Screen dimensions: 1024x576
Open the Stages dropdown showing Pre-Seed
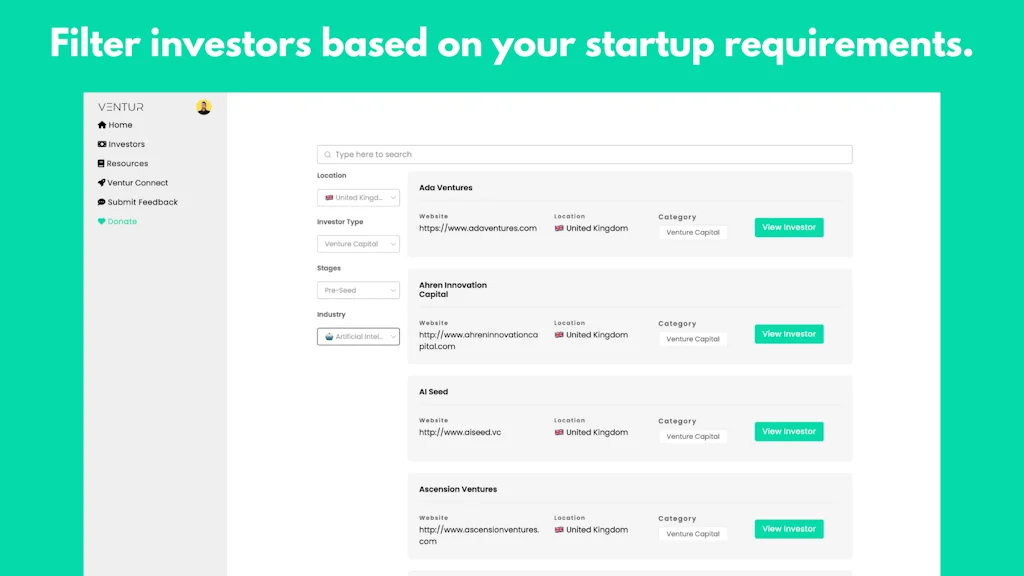click(358, 290)
